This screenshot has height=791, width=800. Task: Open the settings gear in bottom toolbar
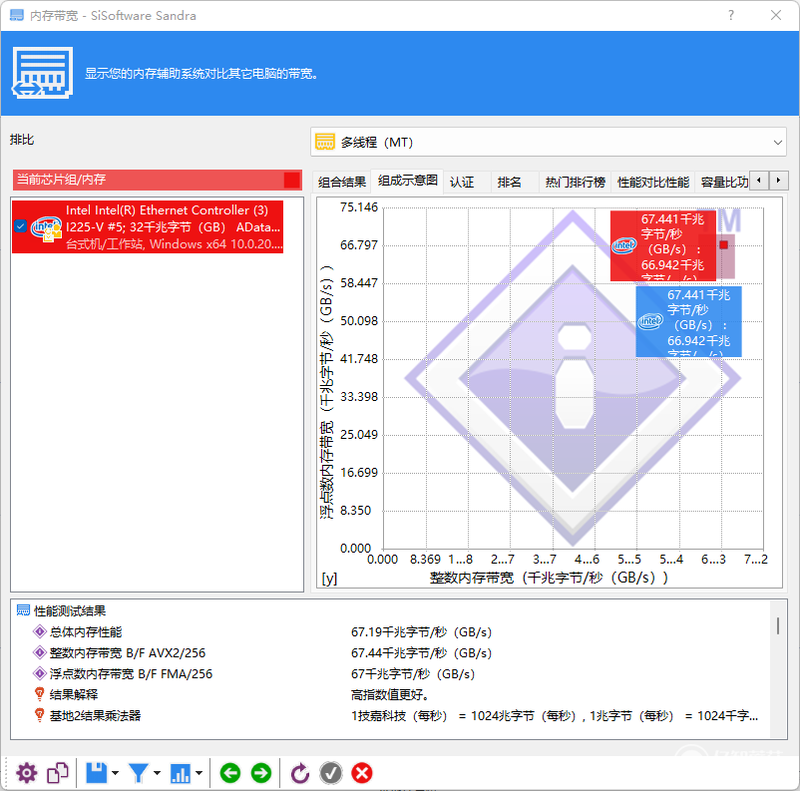click(27, 773)
